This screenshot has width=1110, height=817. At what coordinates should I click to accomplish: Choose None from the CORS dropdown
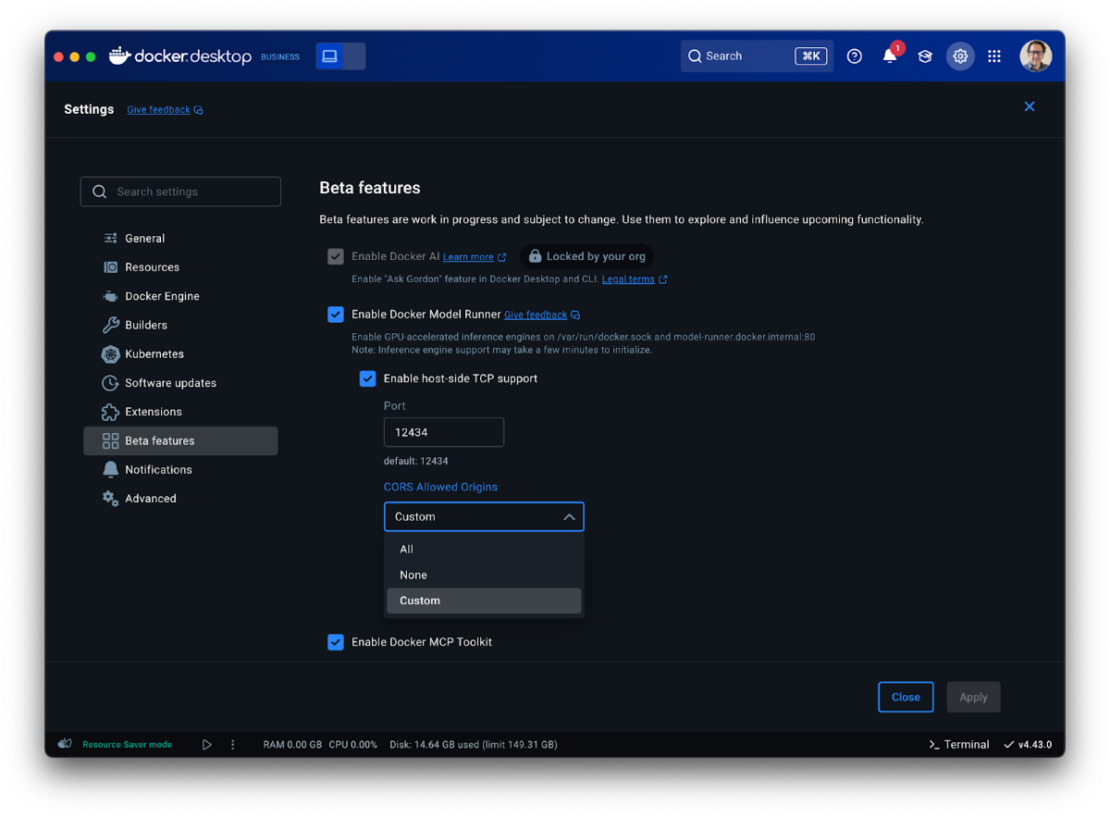pyautogui.click(x=413, y=575)
